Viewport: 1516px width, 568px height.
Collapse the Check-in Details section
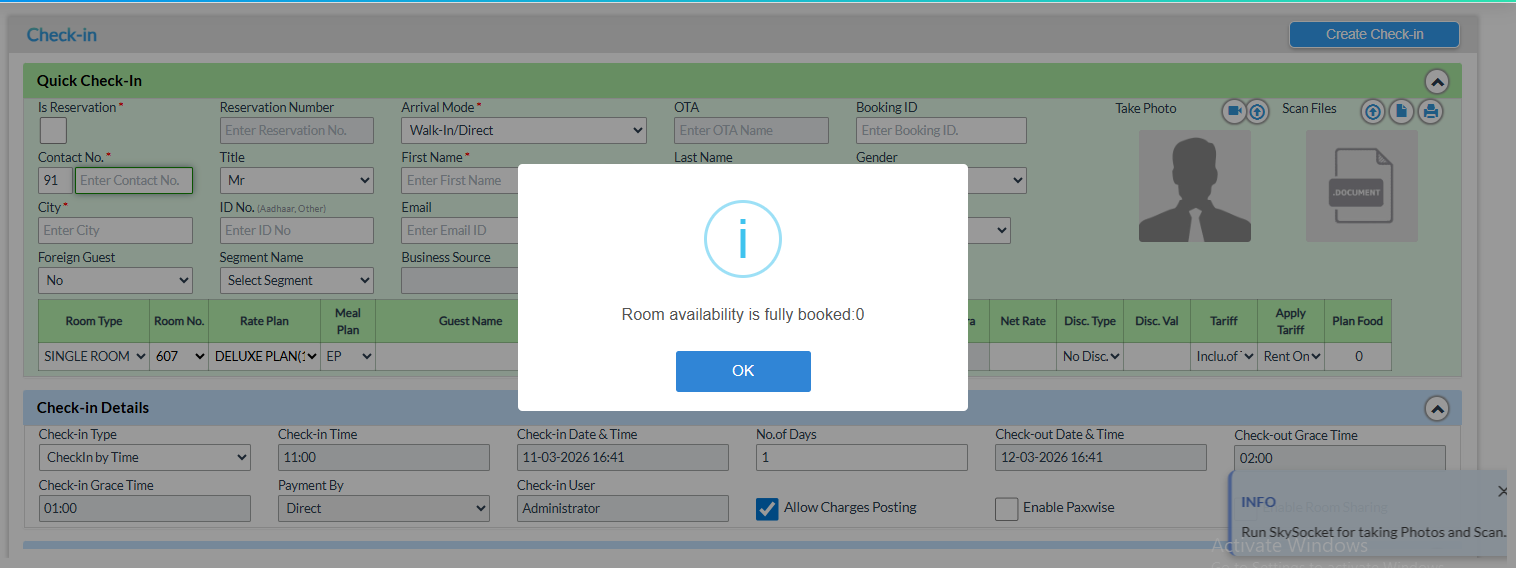(x=1436, y=408)
